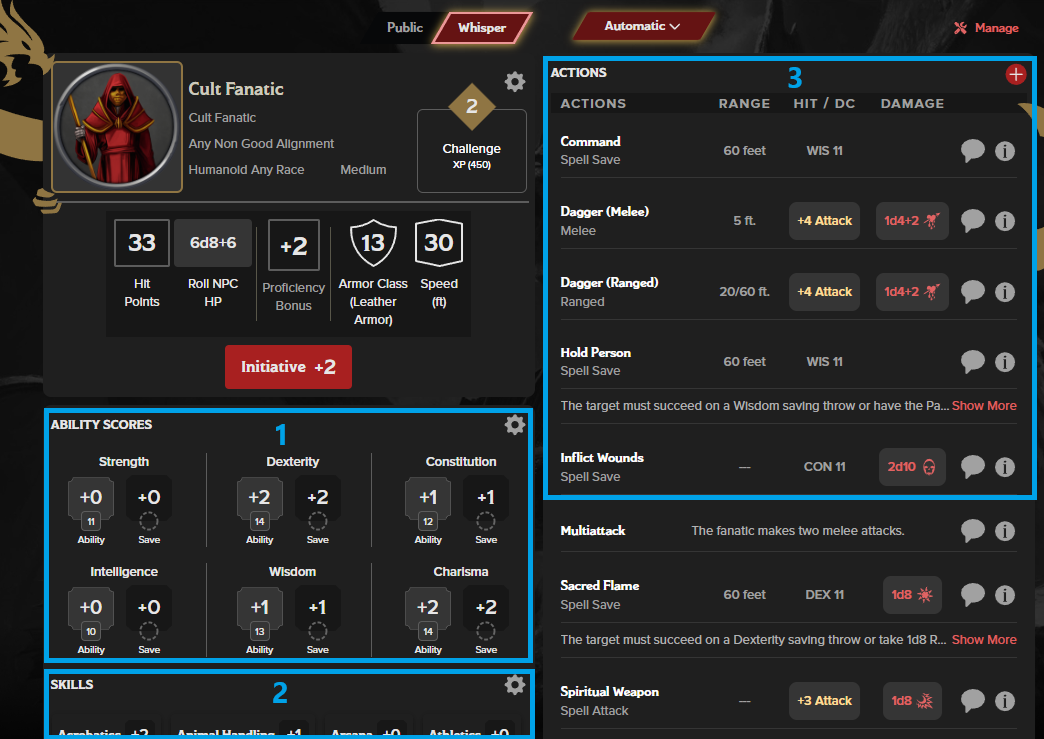Toggle Charisma save proficiency circle

[x=486, y=630]
